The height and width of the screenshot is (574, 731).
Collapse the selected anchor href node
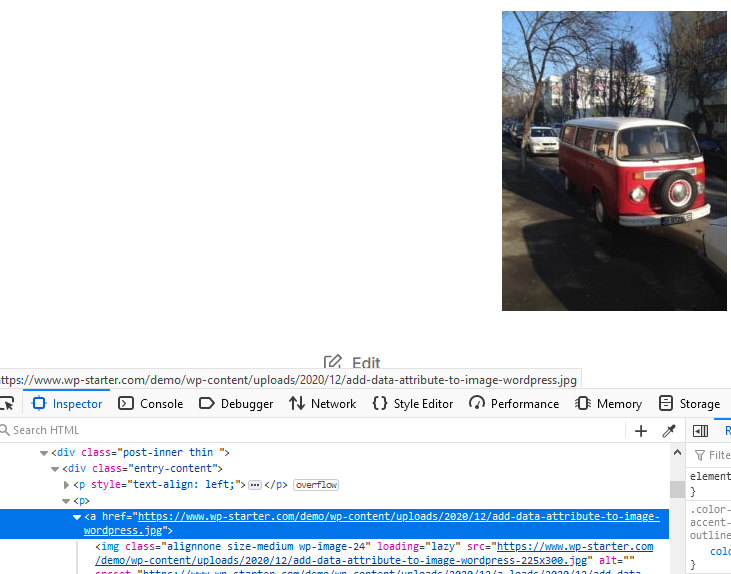point(77,517)
